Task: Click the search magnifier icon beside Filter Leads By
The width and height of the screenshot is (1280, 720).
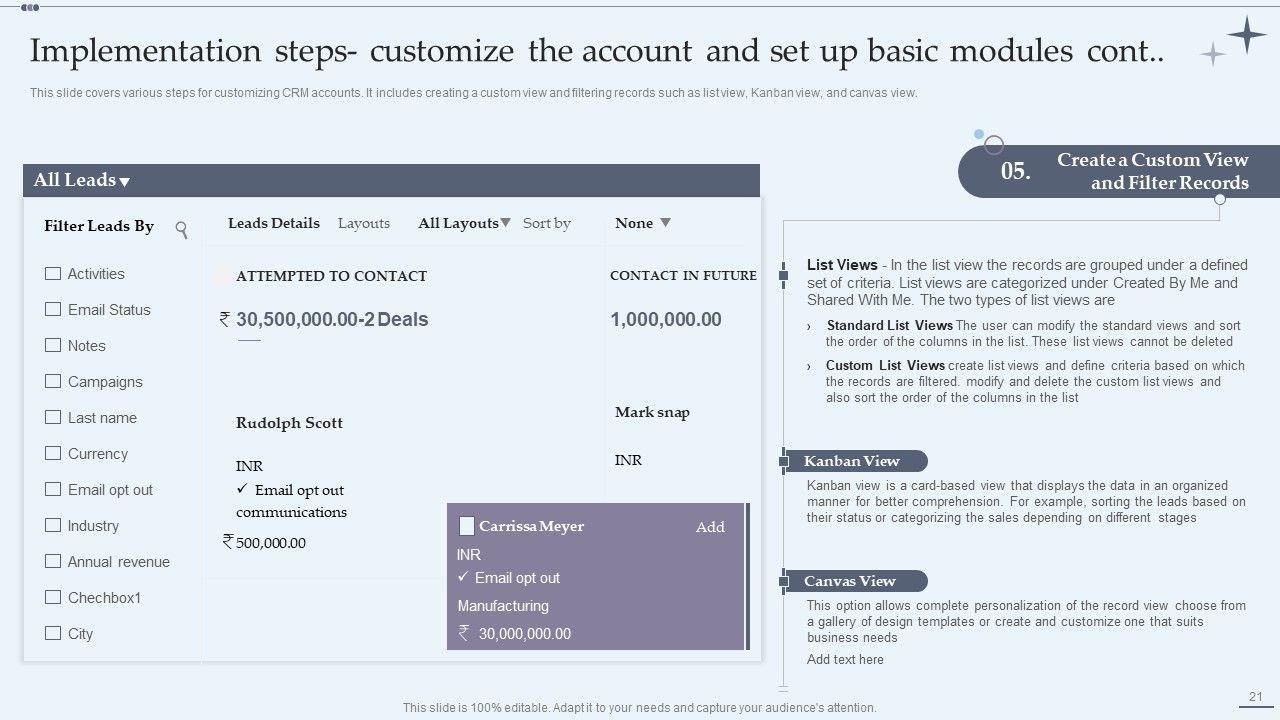Action: point(181,229)
